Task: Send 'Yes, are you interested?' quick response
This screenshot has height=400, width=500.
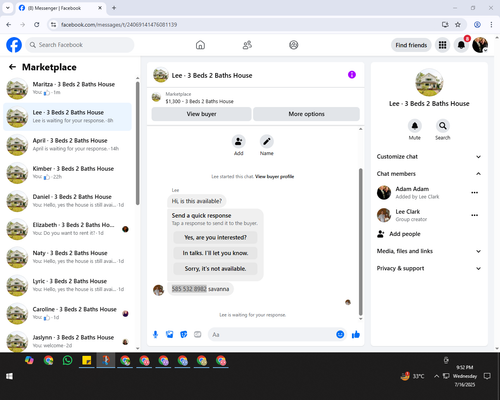Action: (x=215, y=237)
